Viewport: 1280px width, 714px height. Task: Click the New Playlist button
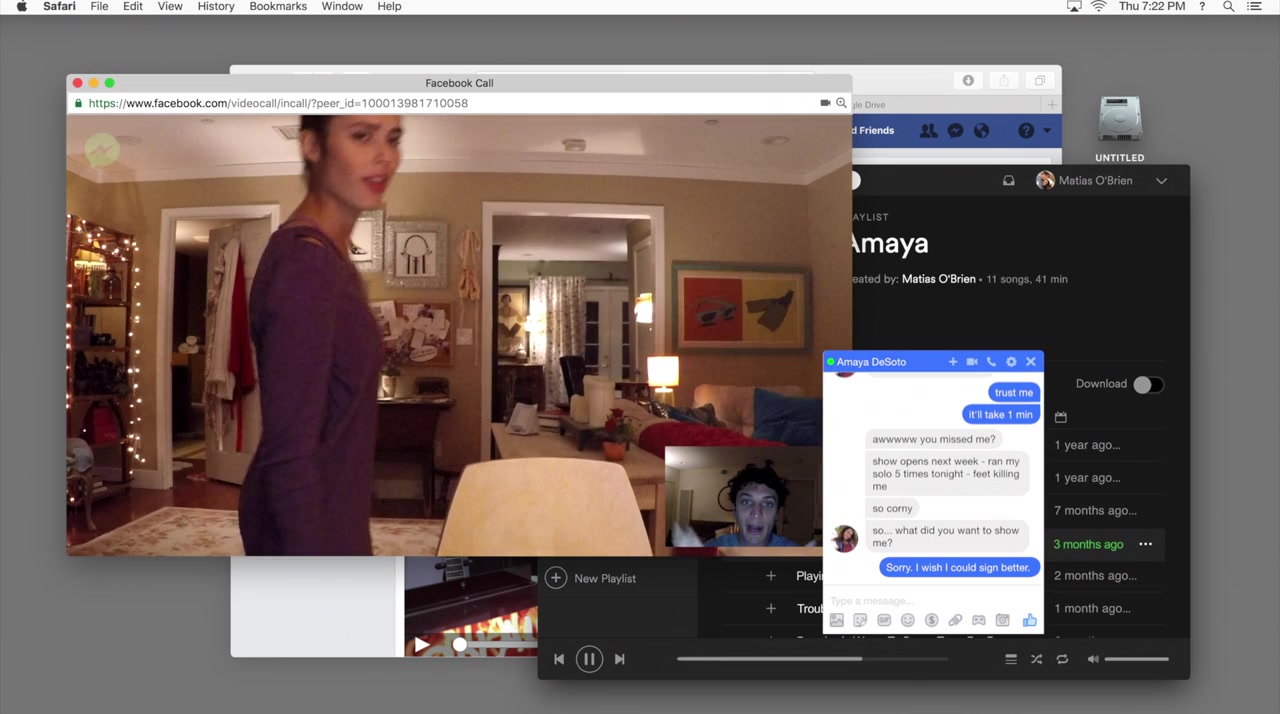(x=591, y=578)
